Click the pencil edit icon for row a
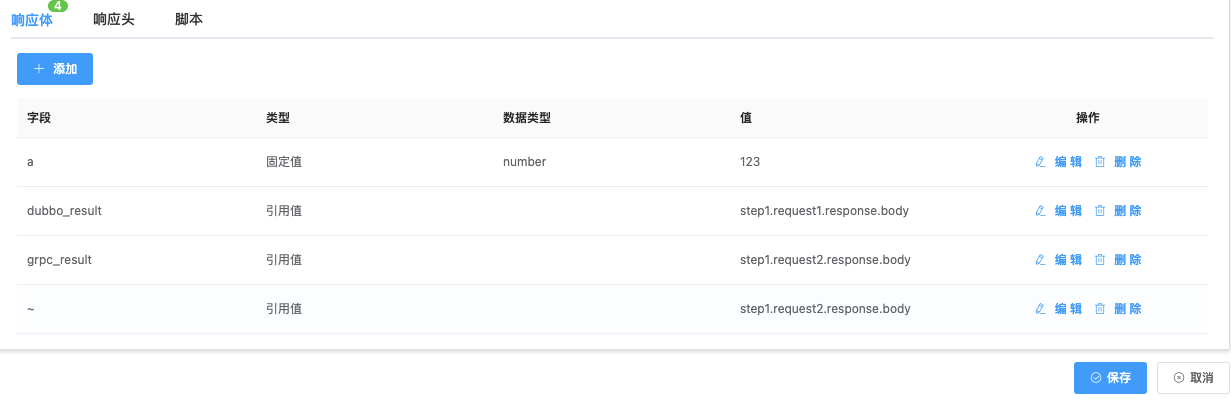The width and height of the screenshot is (1231, 406). point(1040,162)
